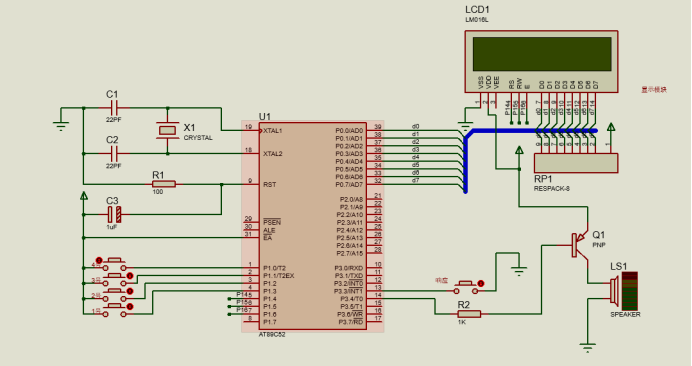692x366 pixels.
Task: Select the R2 1K resistor
Action: coord(469,314)
